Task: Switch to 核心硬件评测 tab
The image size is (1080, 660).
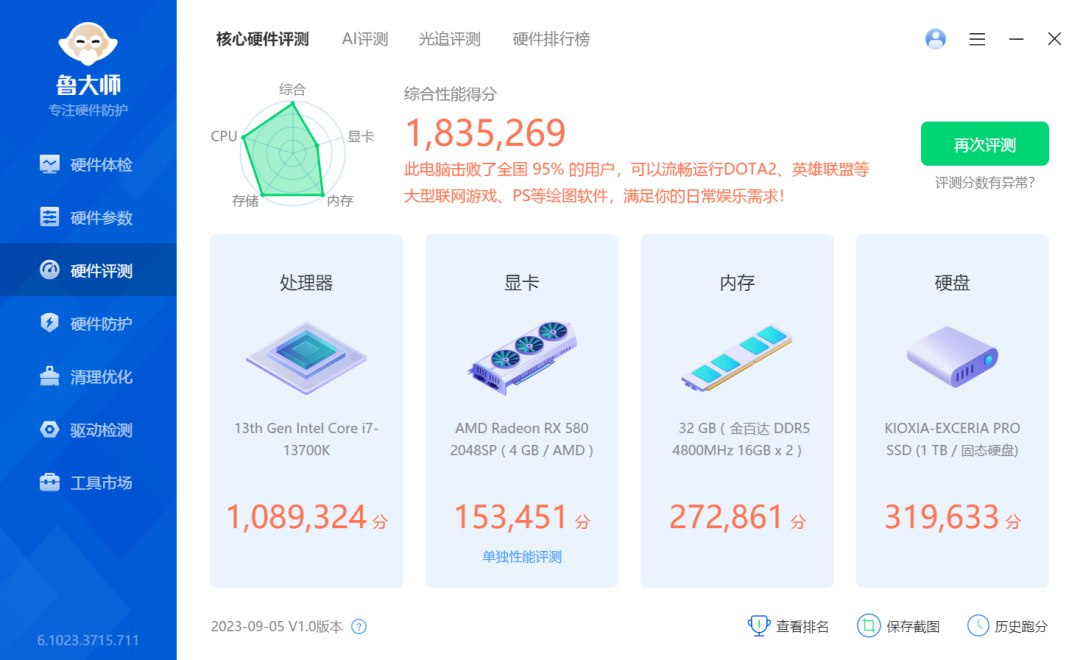Action: (262, 39)
